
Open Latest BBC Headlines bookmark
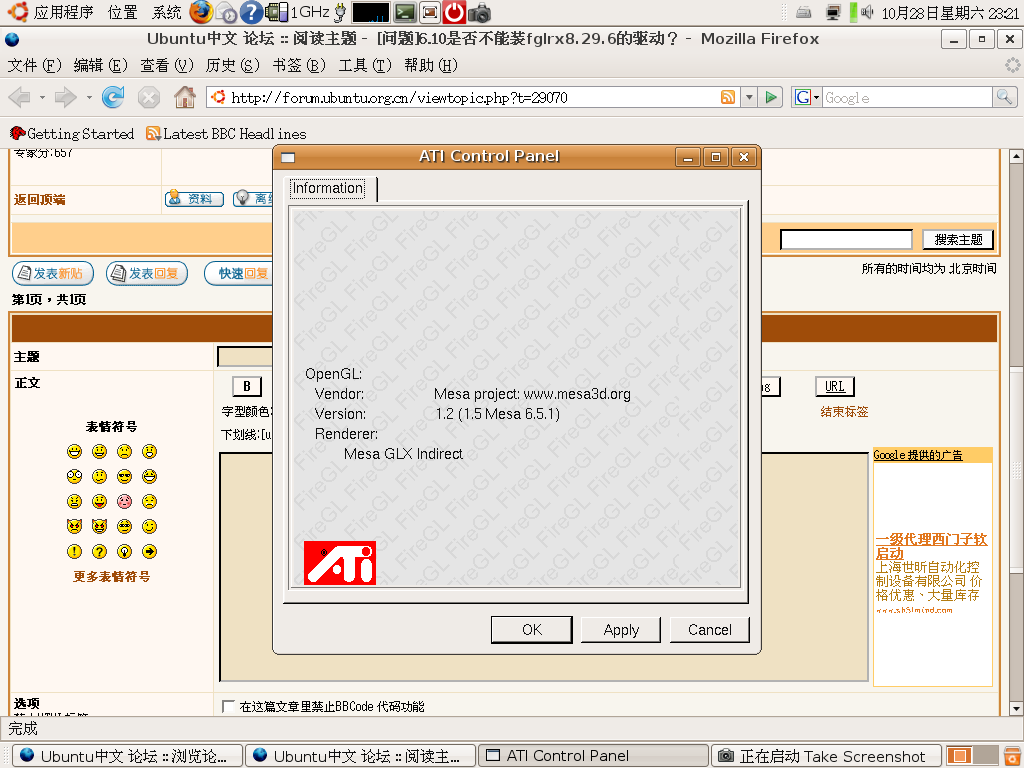(x=227, y=134)
